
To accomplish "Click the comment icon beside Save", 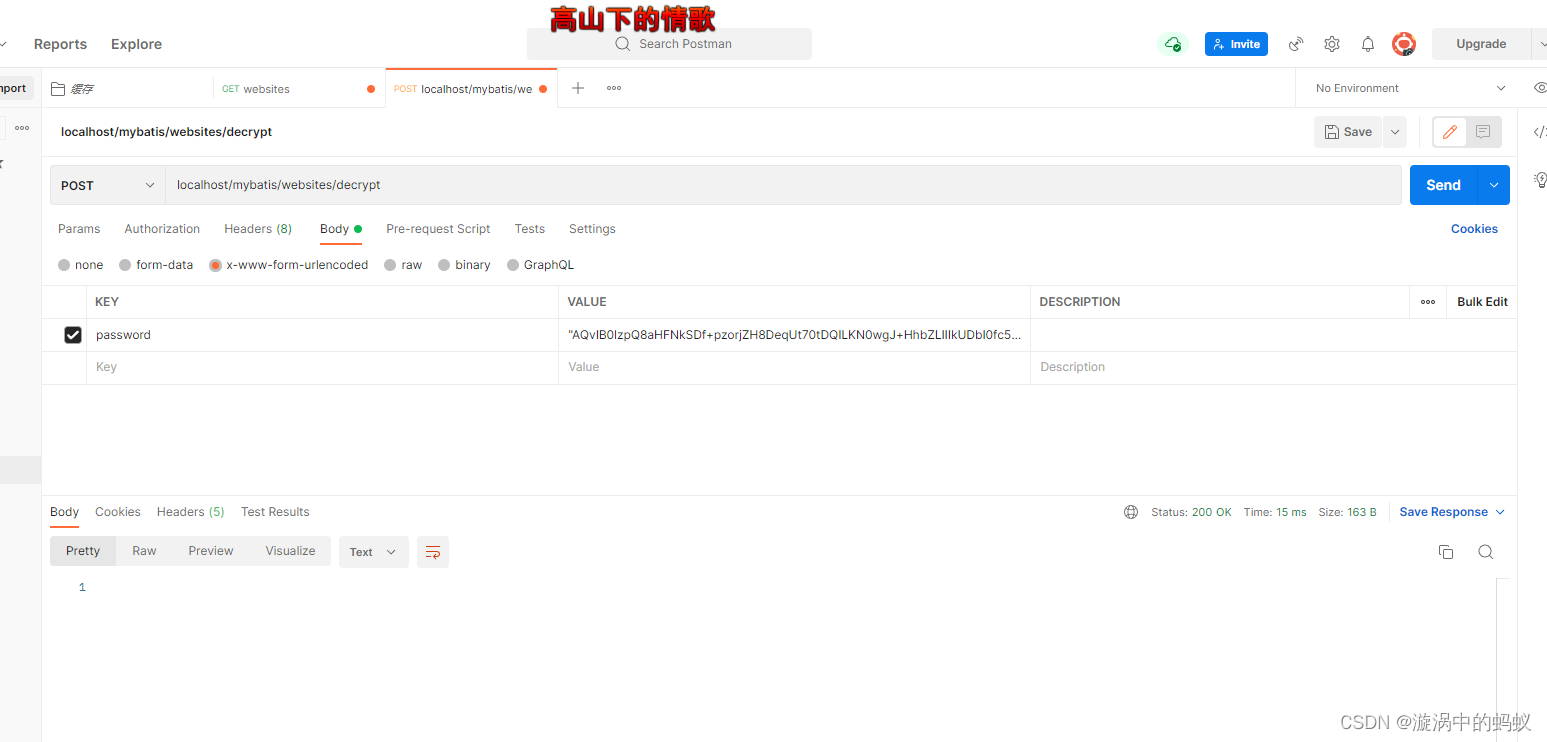I will tap(1481, 131).
